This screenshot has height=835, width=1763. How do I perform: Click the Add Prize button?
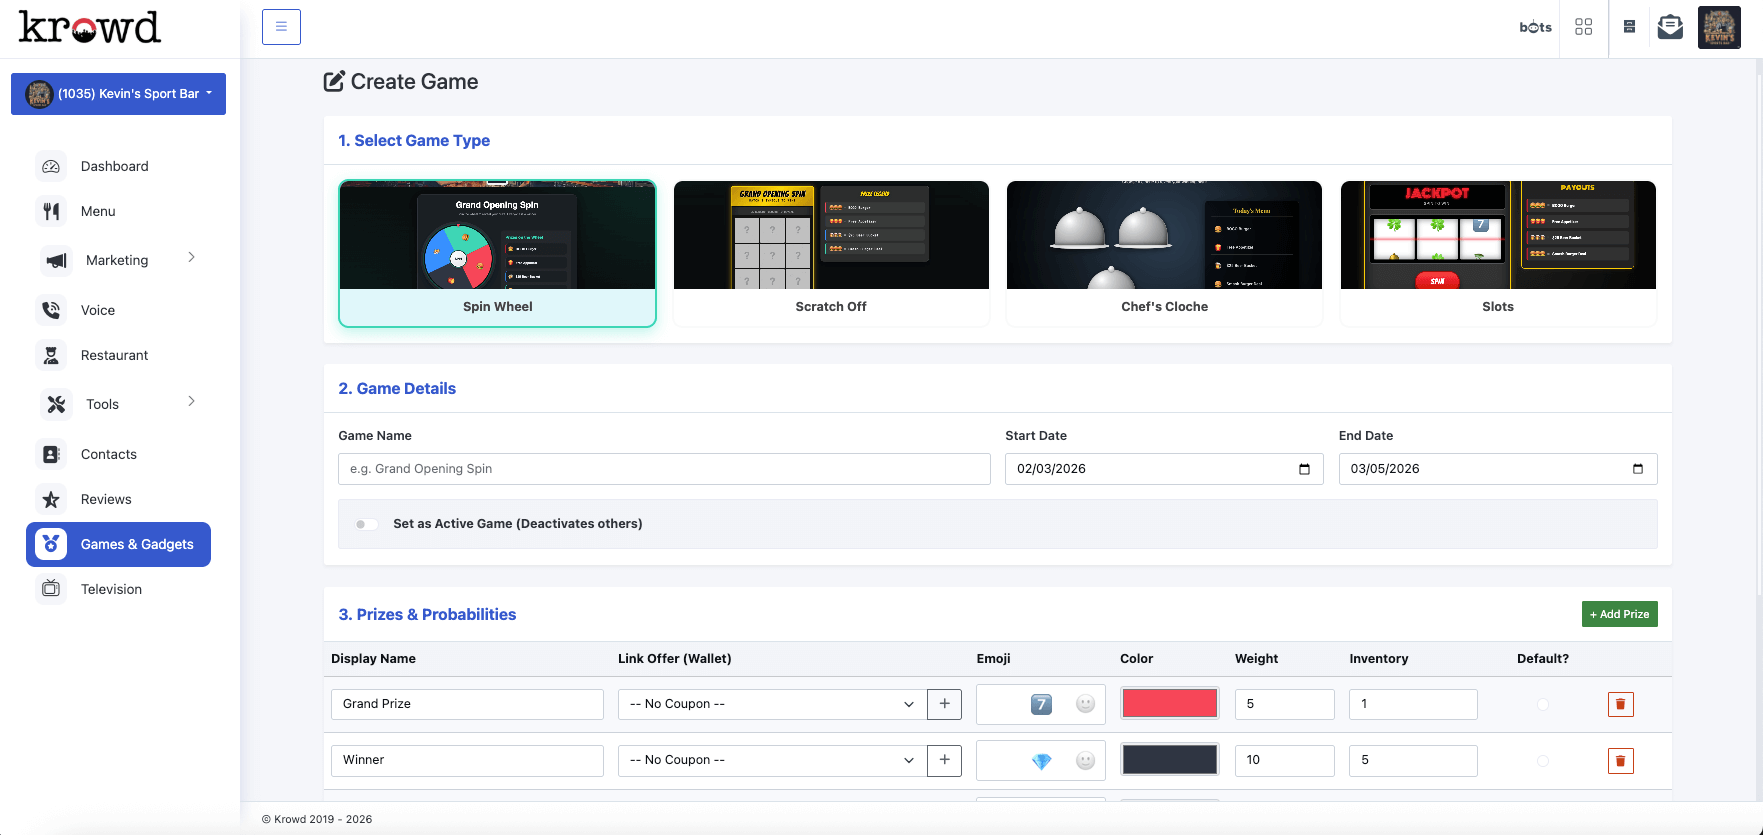[x=1619, y=614]
